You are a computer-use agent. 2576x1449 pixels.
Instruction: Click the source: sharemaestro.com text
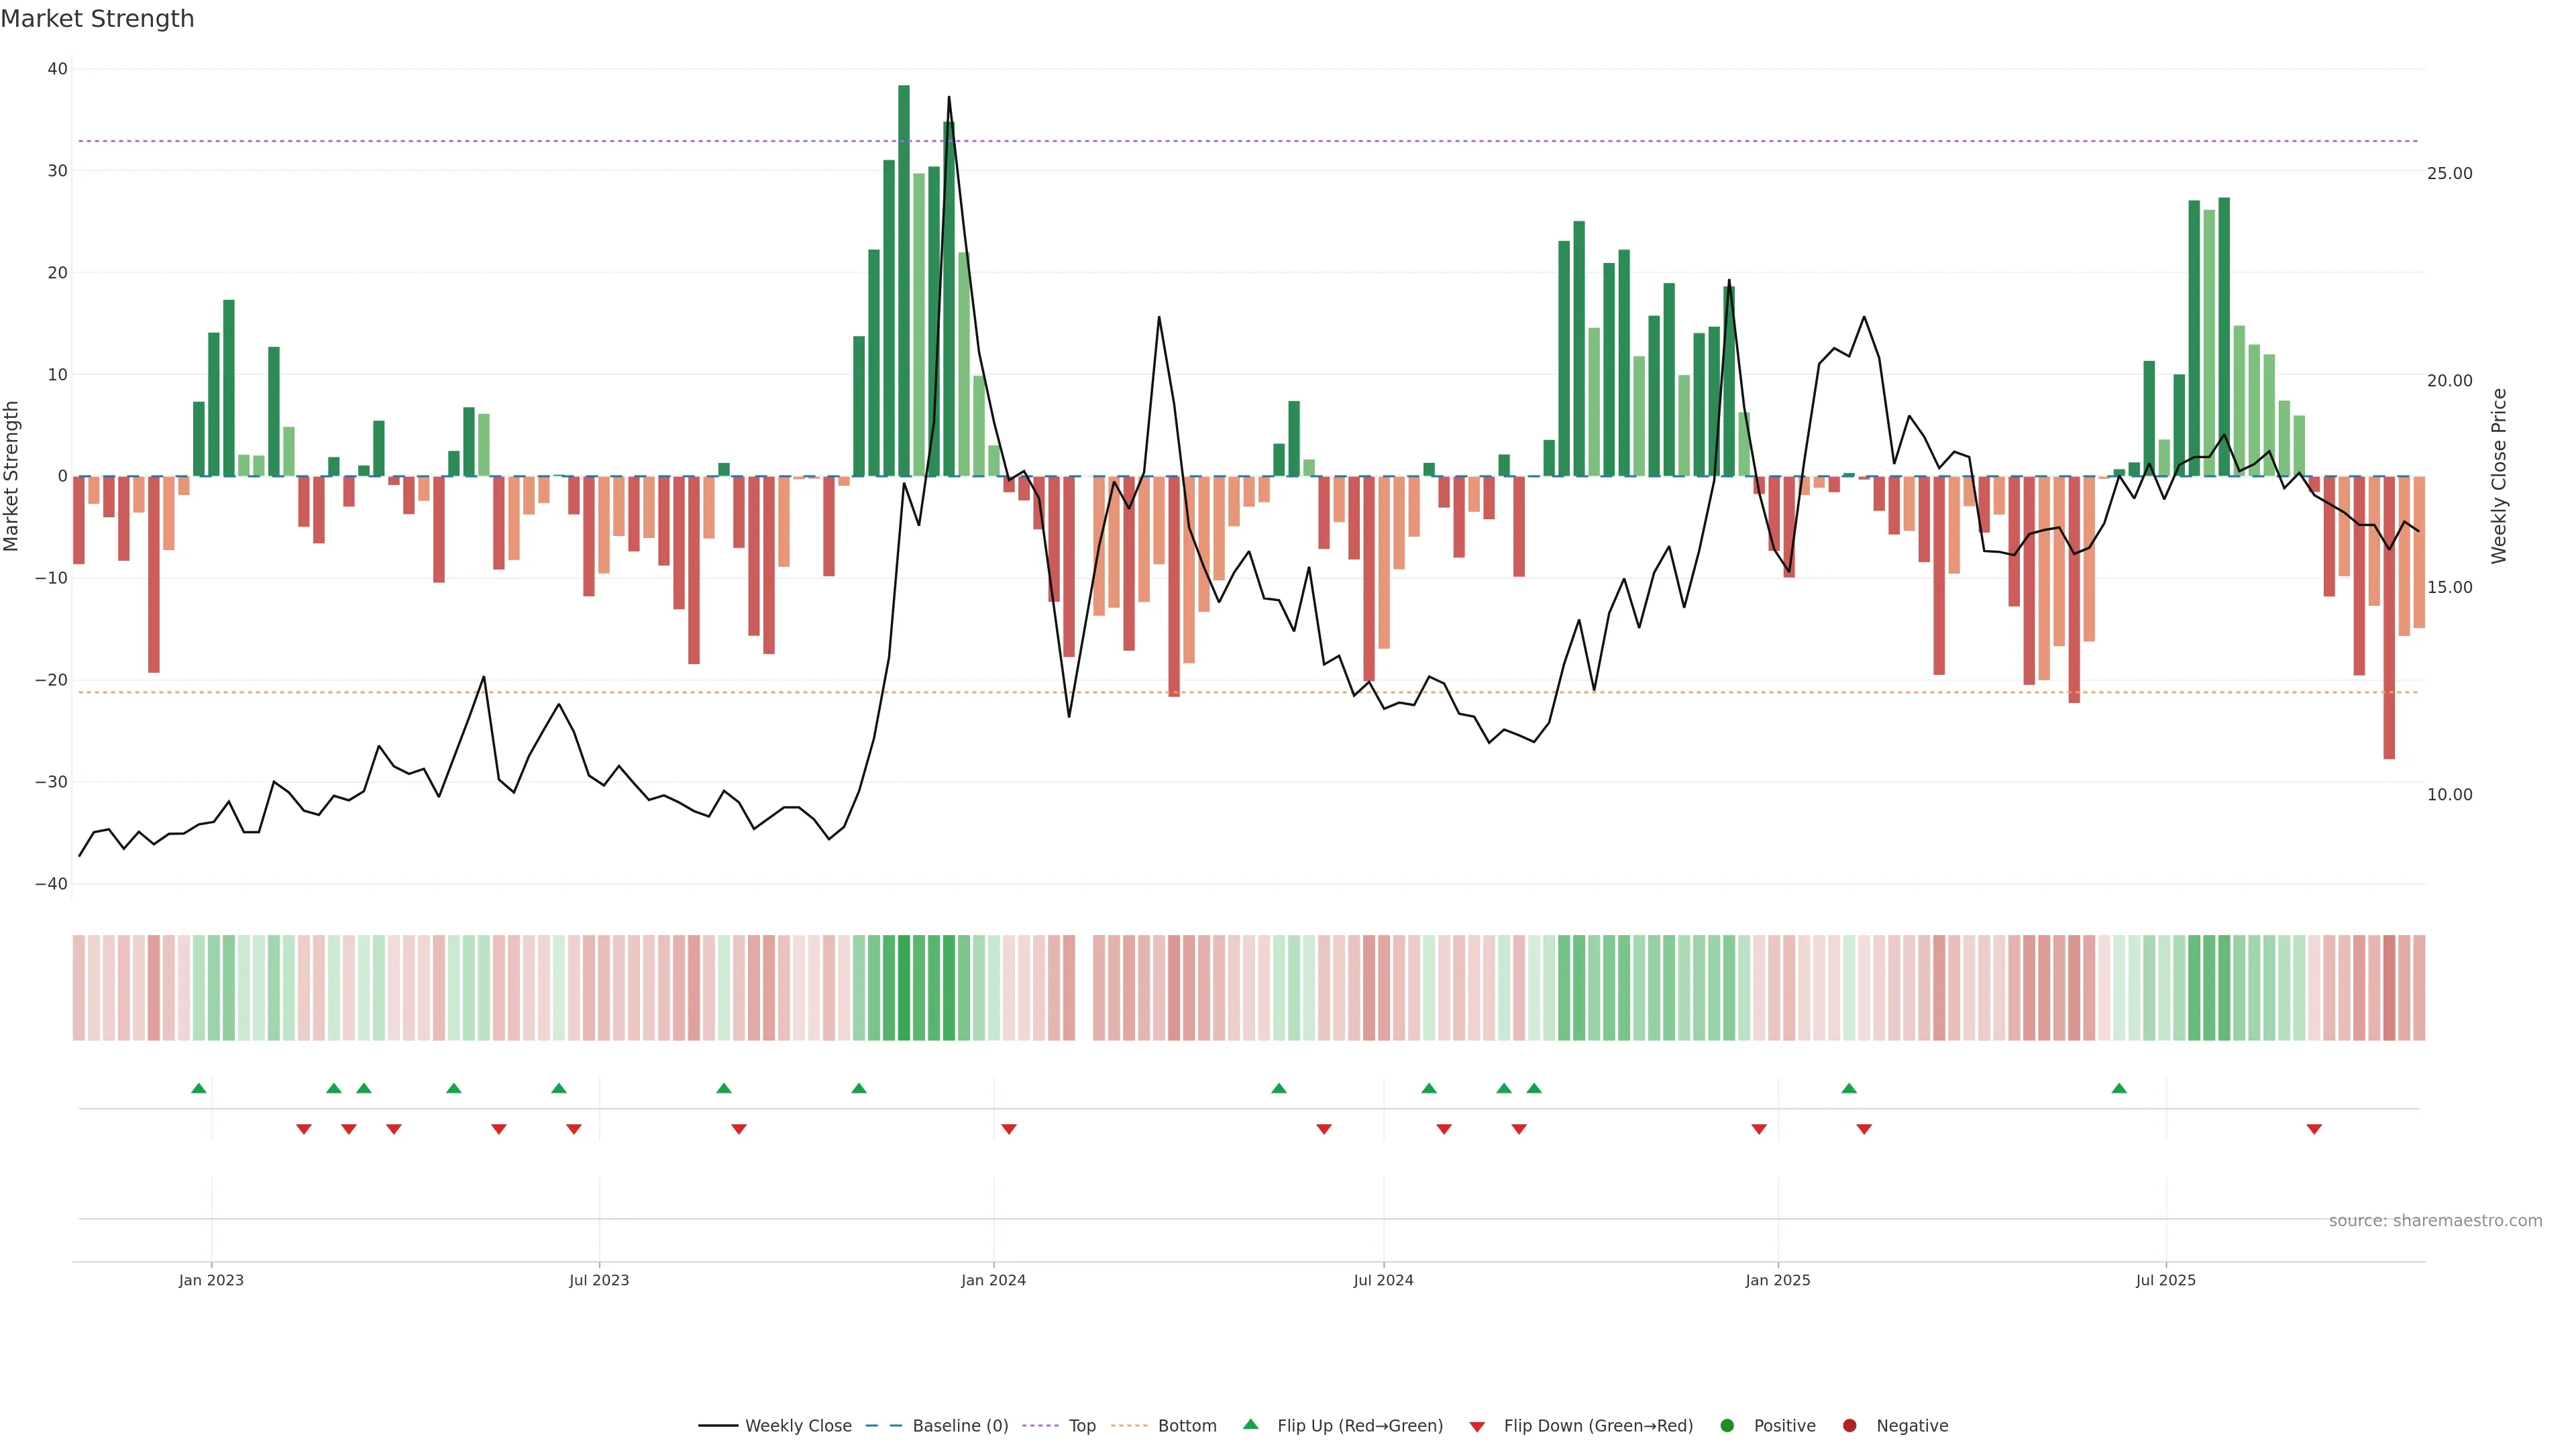[2435, 1220]
